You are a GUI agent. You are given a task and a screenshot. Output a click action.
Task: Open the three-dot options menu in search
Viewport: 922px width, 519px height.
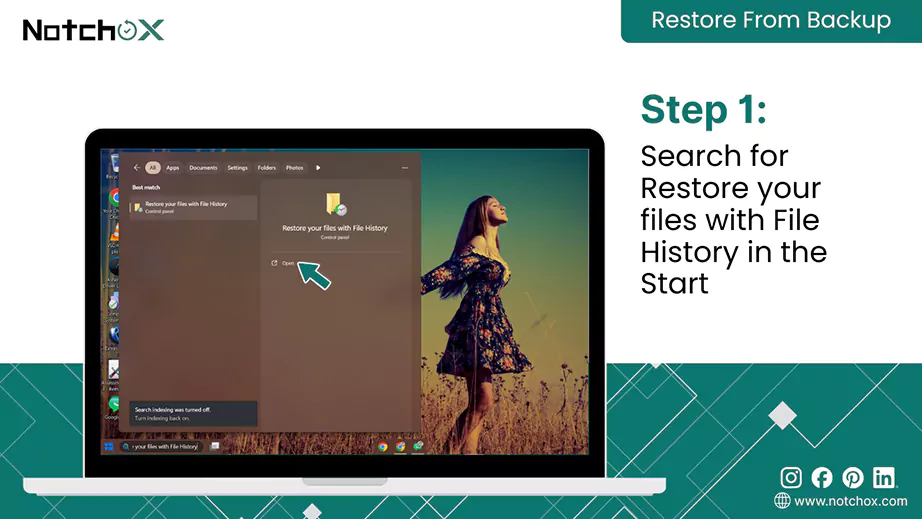pos(405,168)
